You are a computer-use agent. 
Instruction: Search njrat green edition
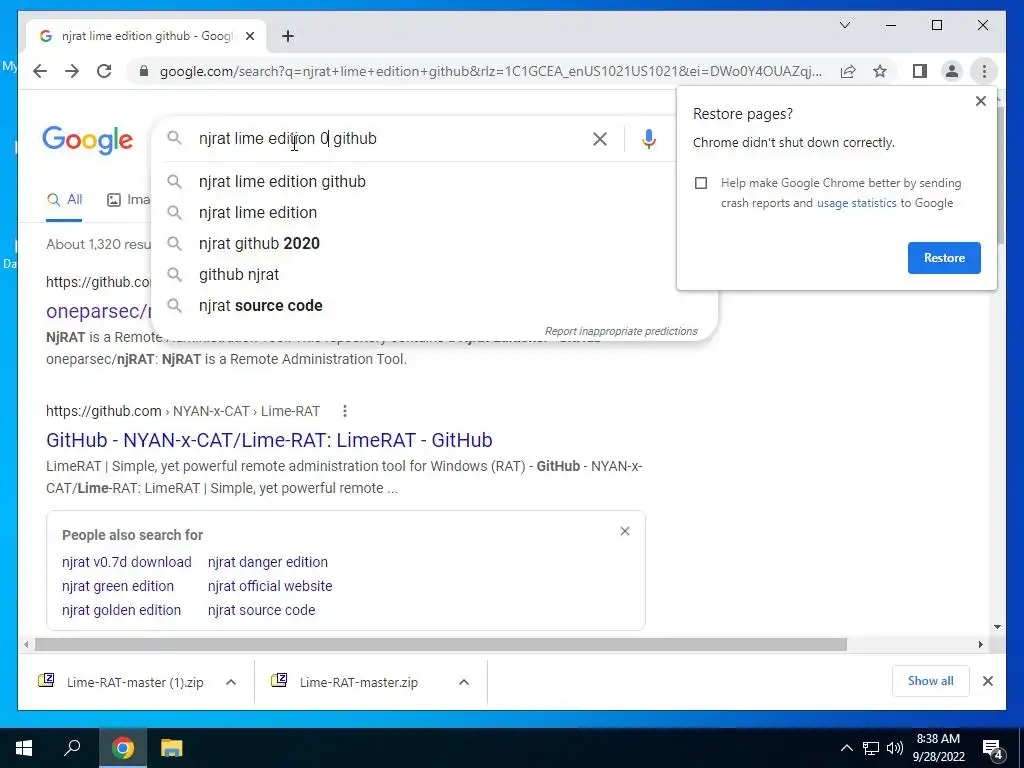point(118,586)
